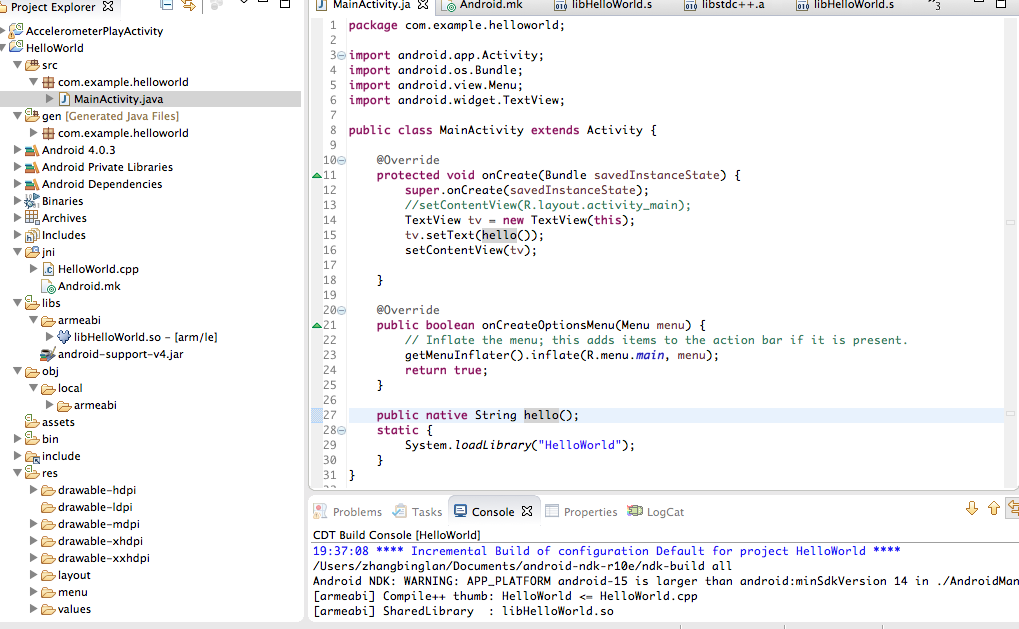Expand the values folder
This screenshot has width=1019, height=629.
34,609
